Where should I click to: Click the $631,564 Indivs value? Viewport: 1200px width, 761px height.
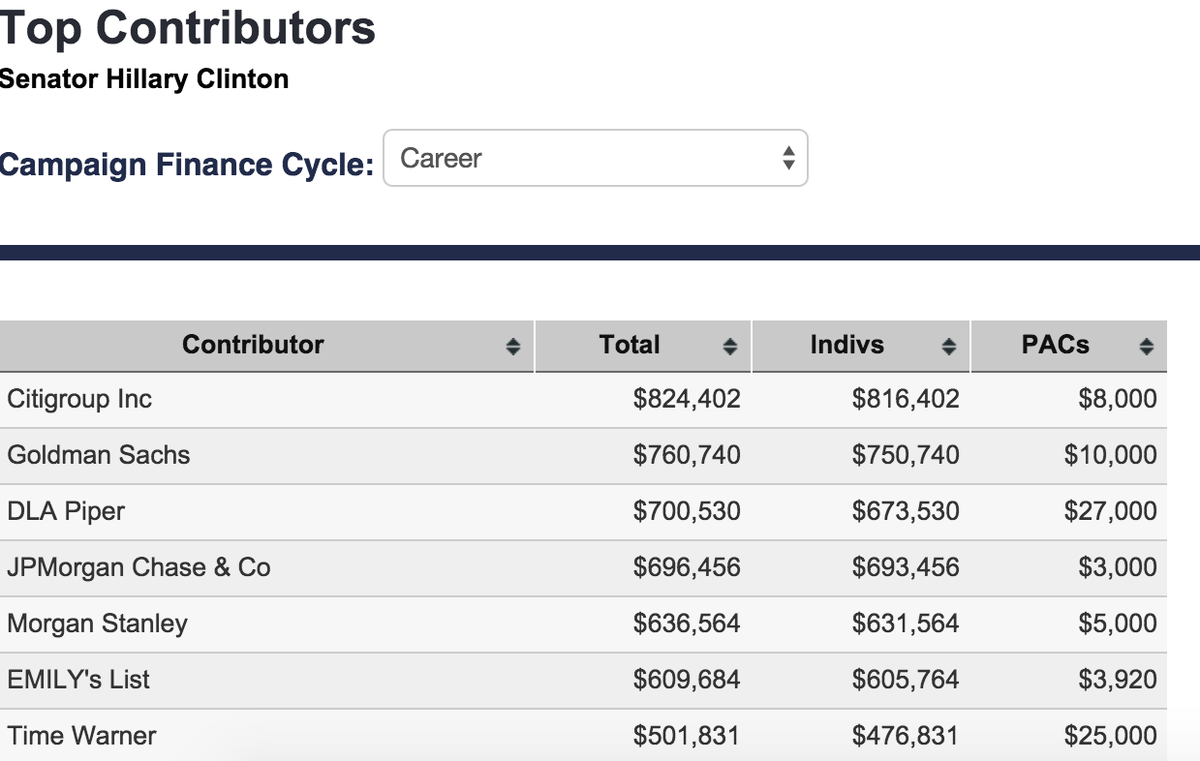(905, 623)
